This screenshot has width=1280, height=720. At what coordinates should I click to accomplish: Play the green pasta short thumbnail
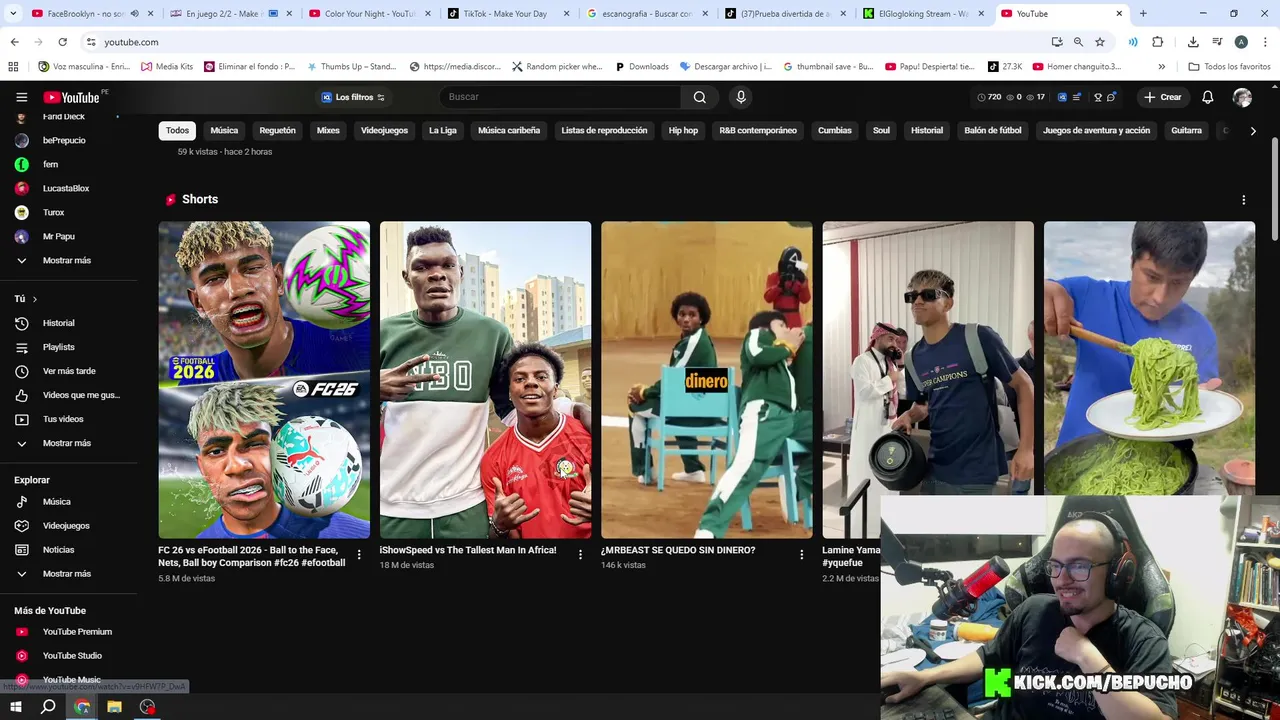pyautogui.click(x=1149, y=358)
